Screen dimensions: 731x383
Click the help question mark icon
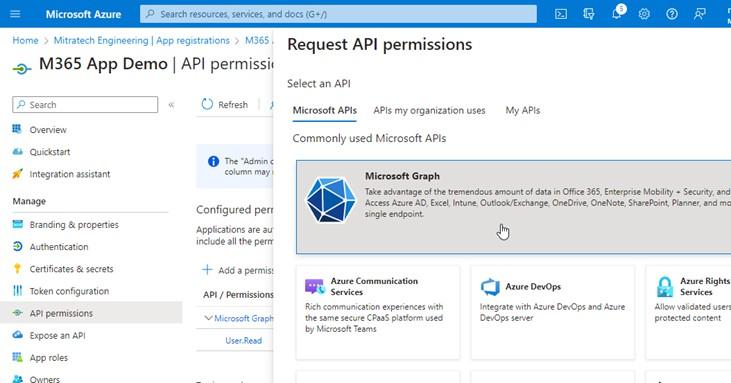pyautogui.click(x=672, y=14)
